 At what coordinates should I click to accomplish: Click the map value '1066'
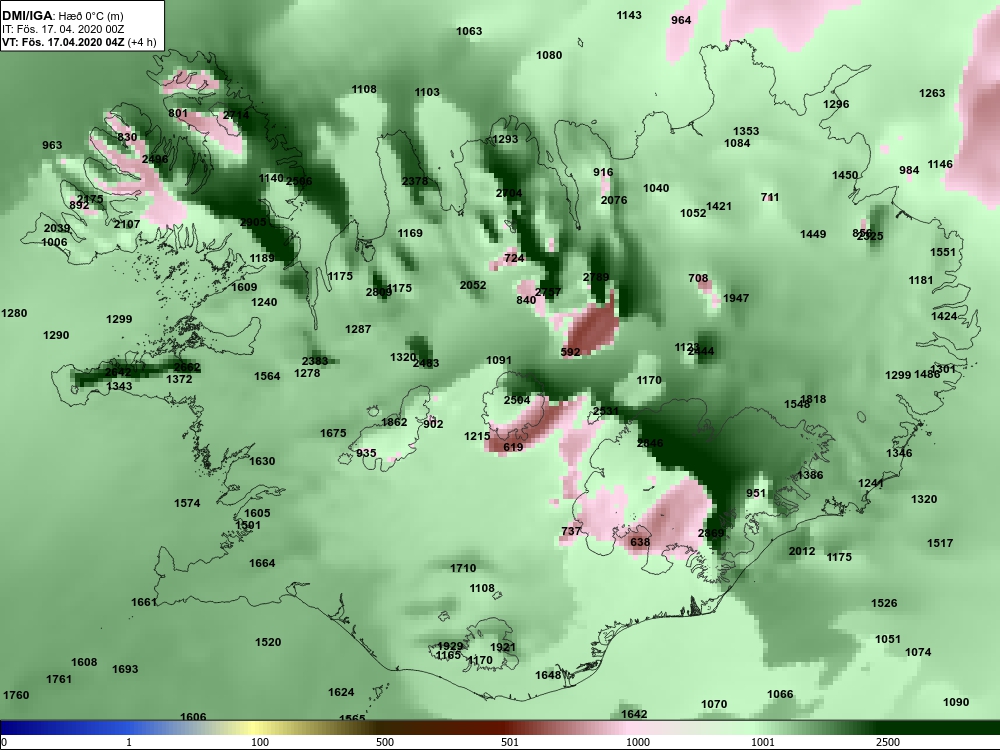780,695
